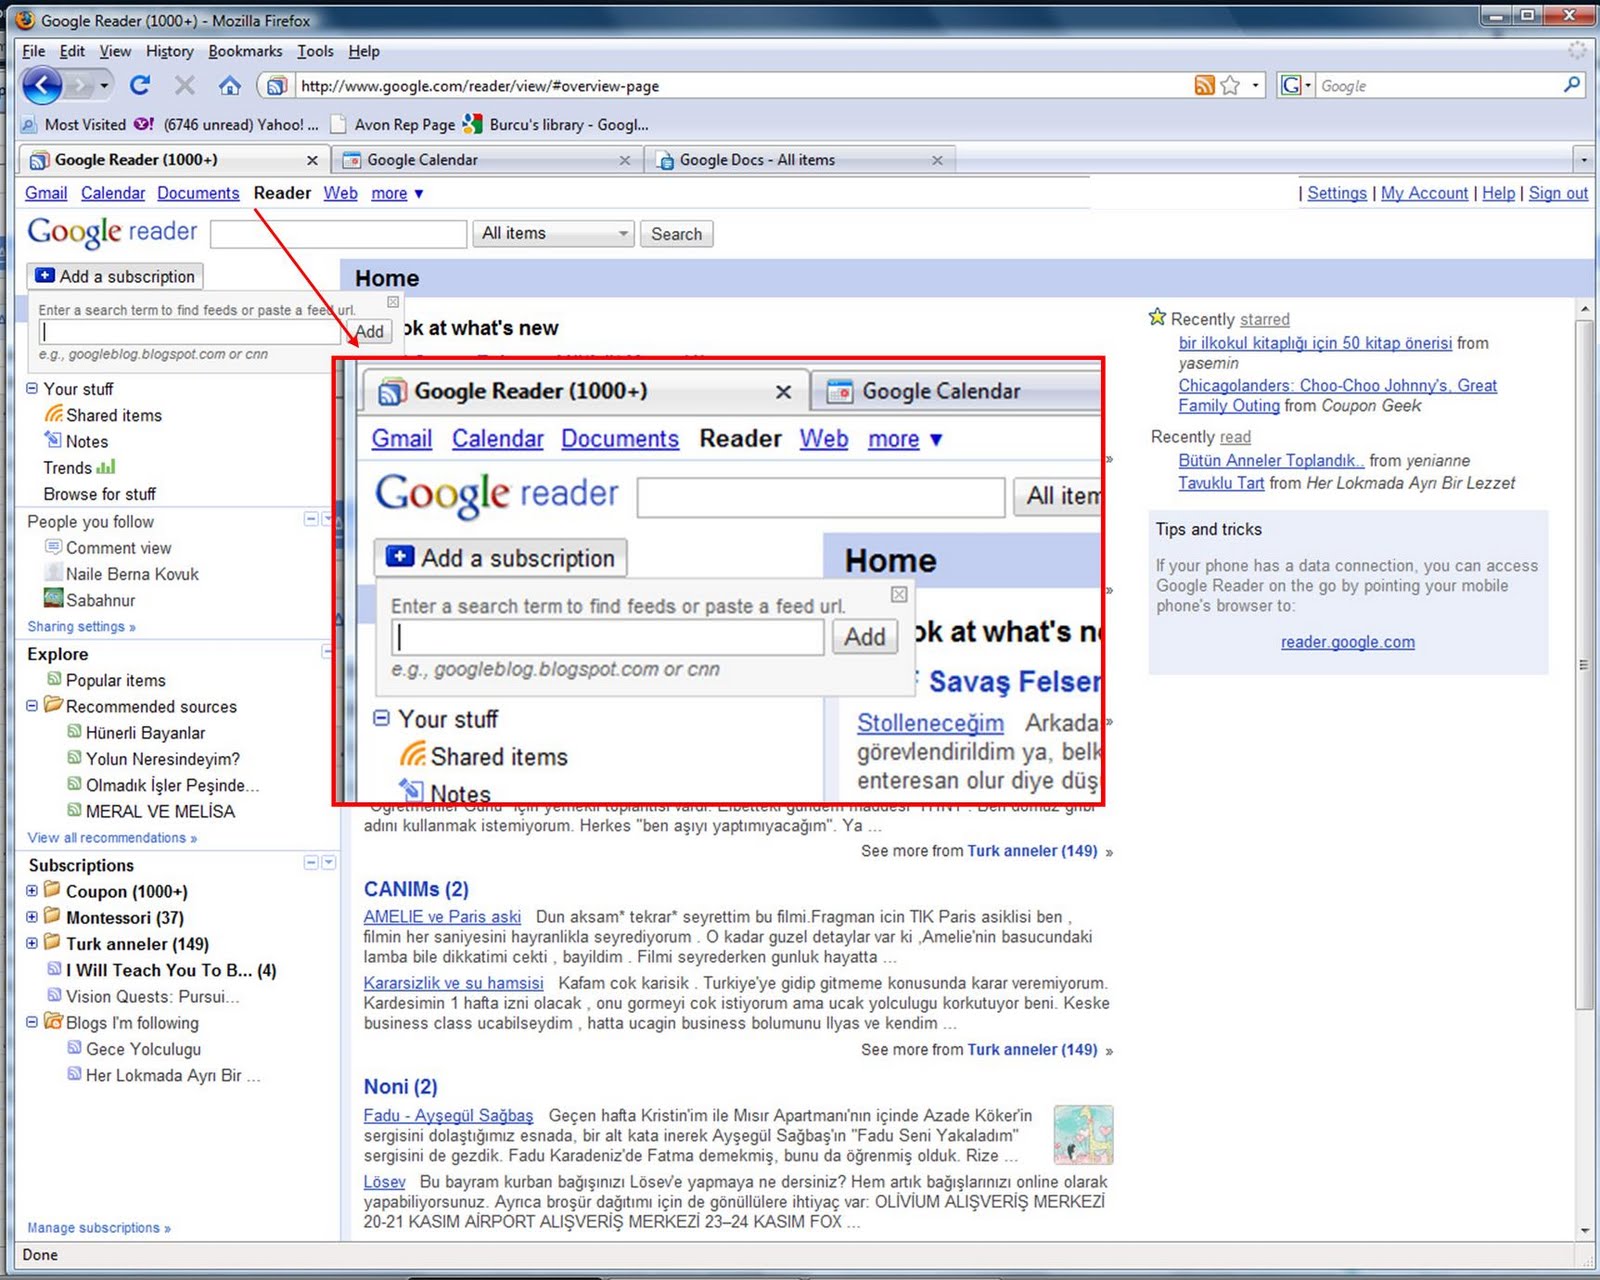Switch to the Google Docs - All items tab
Image resolution: width=1600 pixels, height=1280 pixels.
798,160
